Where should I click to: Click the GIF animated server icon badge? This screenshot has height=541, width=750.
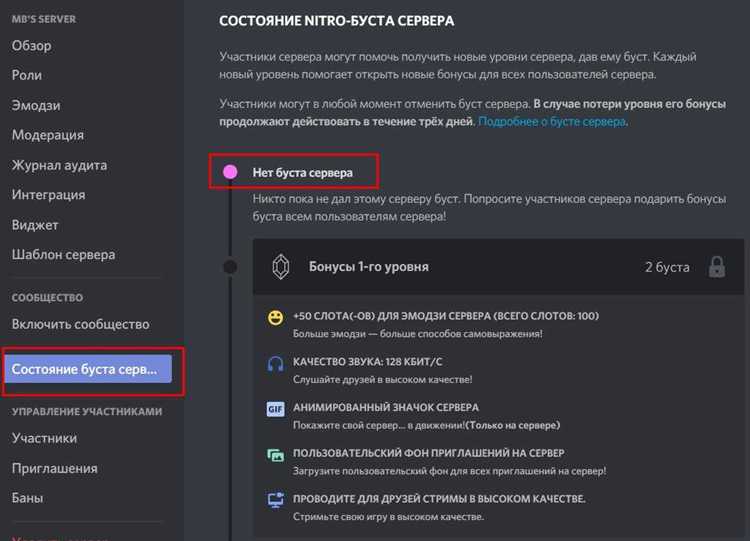click(x=276, y=409)
